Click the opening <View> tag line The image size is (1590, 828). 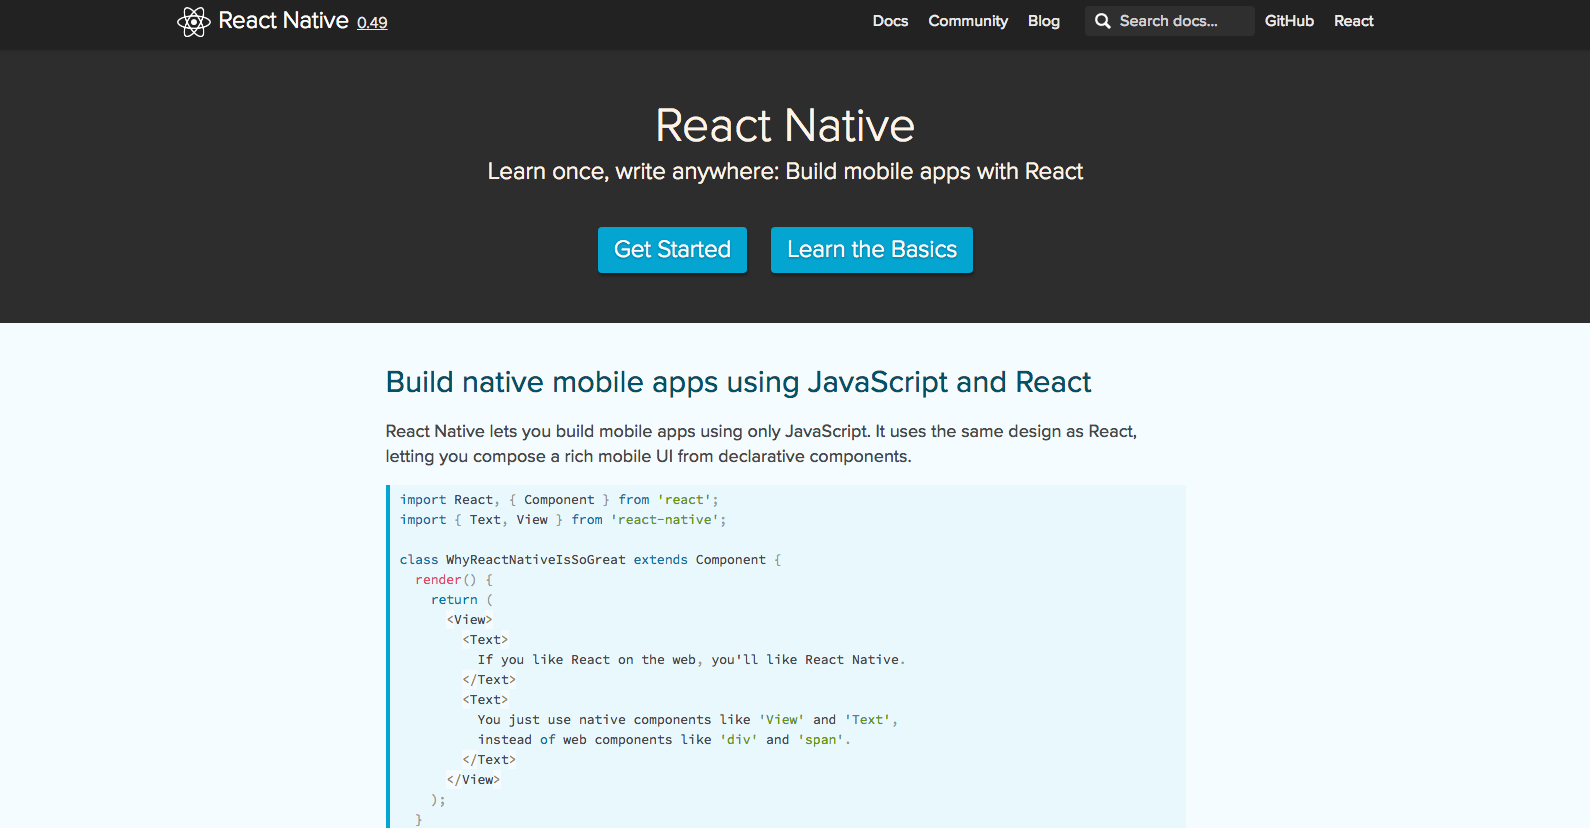point(470,620)
